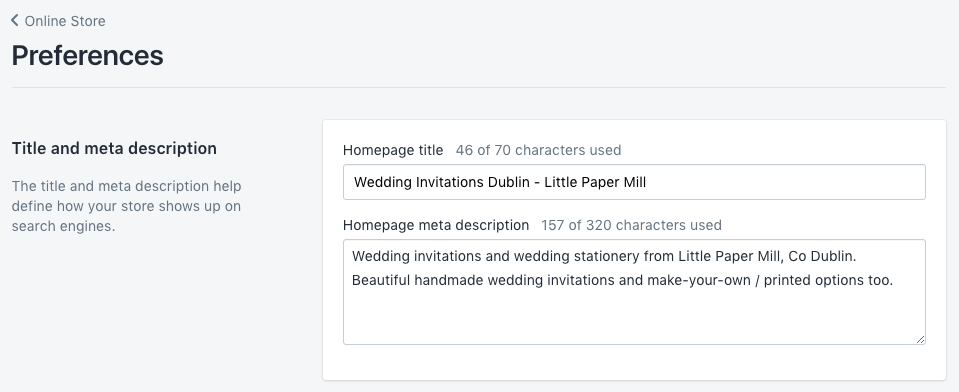Click the Homepage title label
Image resolution: width=959 pixels, height=392 pixels.
[x=393, y=150]
